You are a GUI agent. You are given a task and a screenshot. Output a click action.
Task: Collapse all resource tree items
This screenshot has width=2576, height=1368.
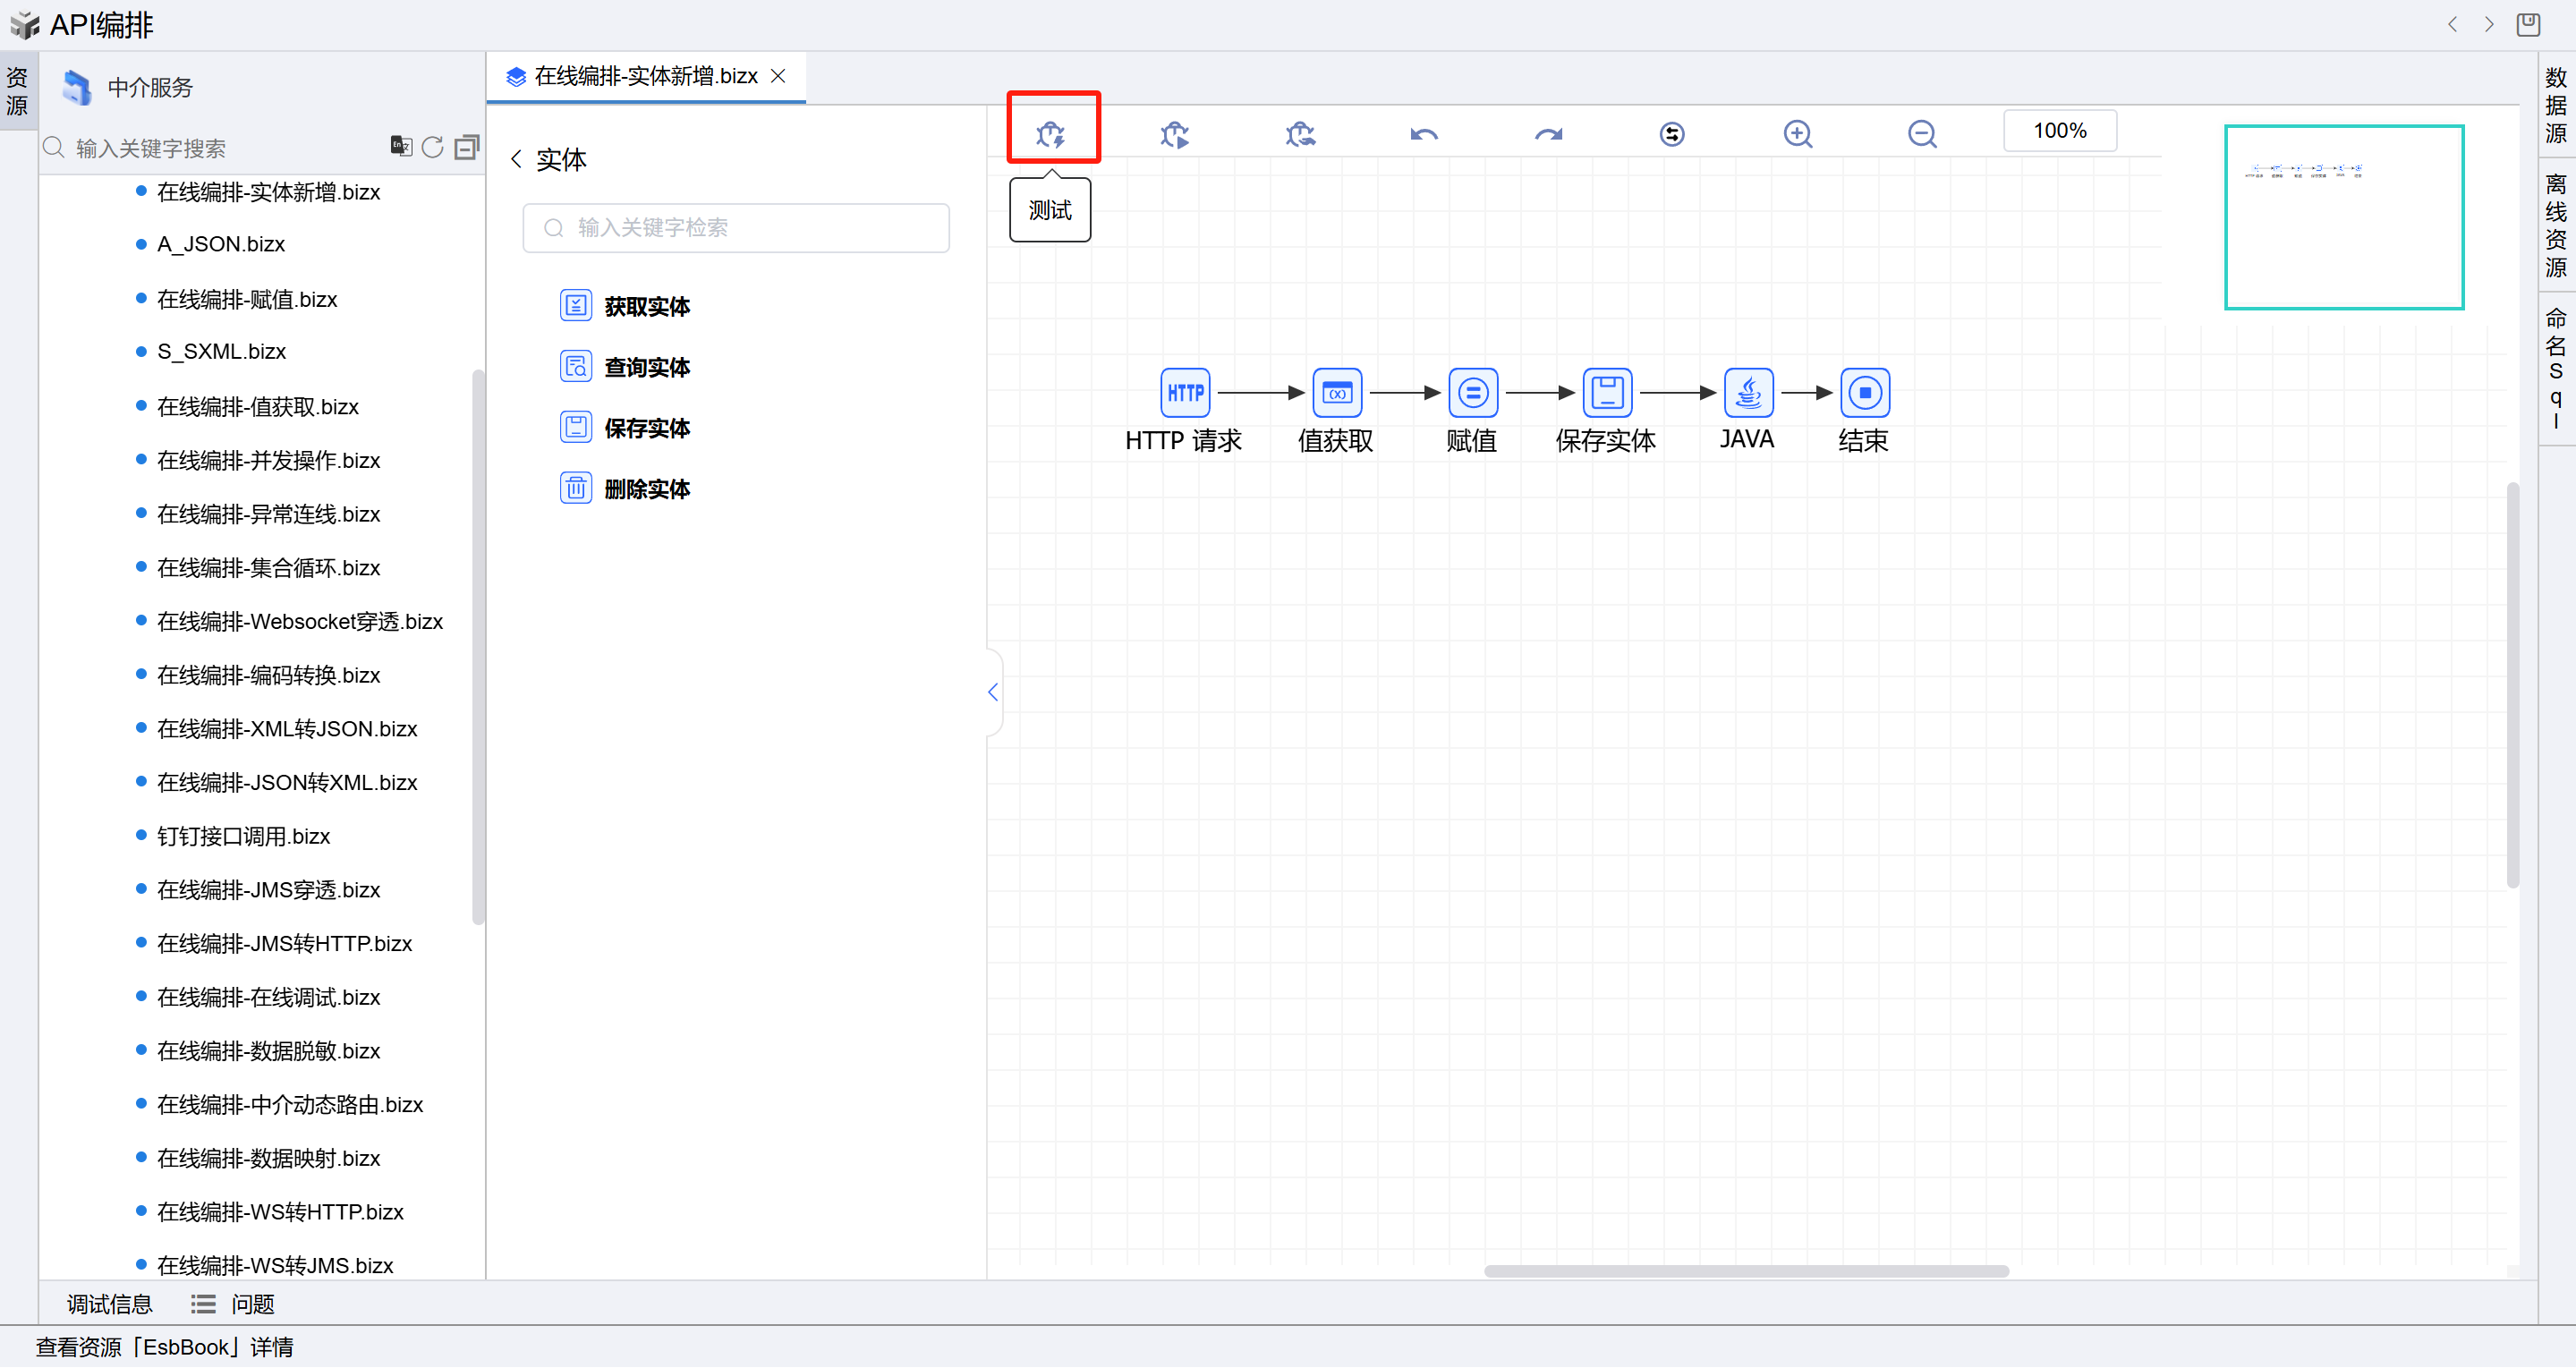click(466, 148)
